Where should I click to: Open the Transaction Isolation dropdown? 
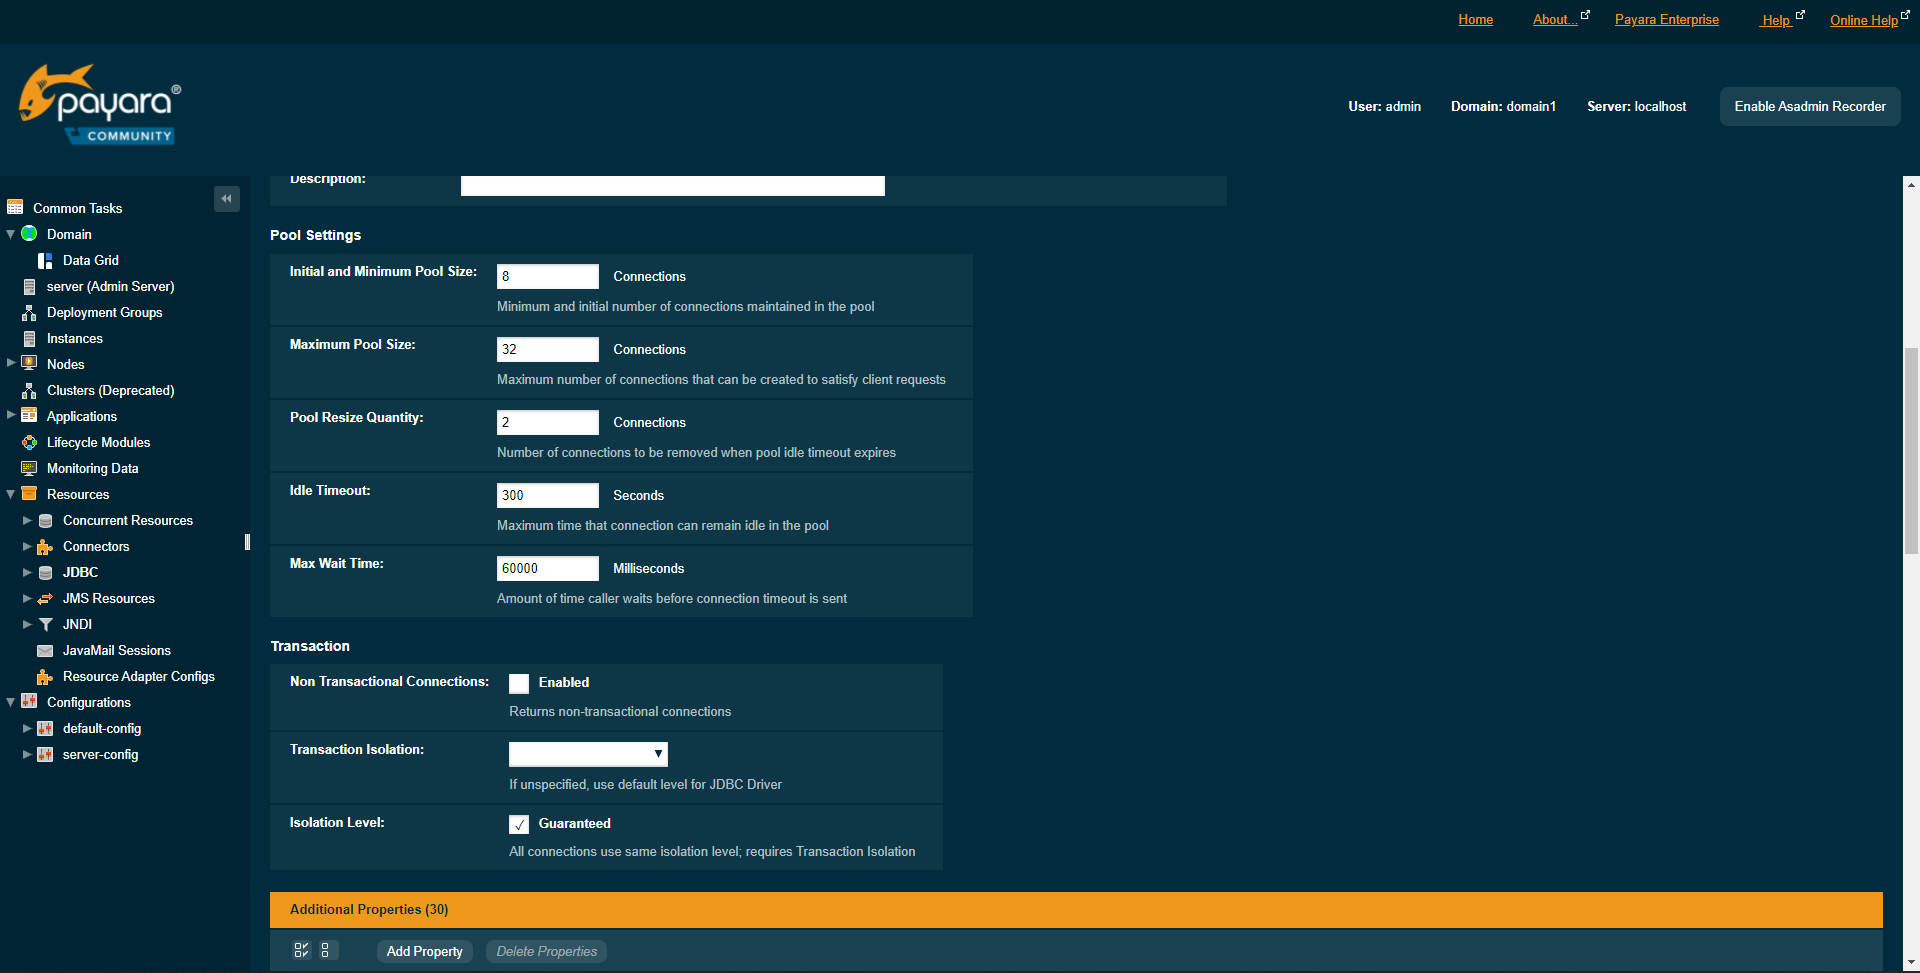(x=588, y=754)
